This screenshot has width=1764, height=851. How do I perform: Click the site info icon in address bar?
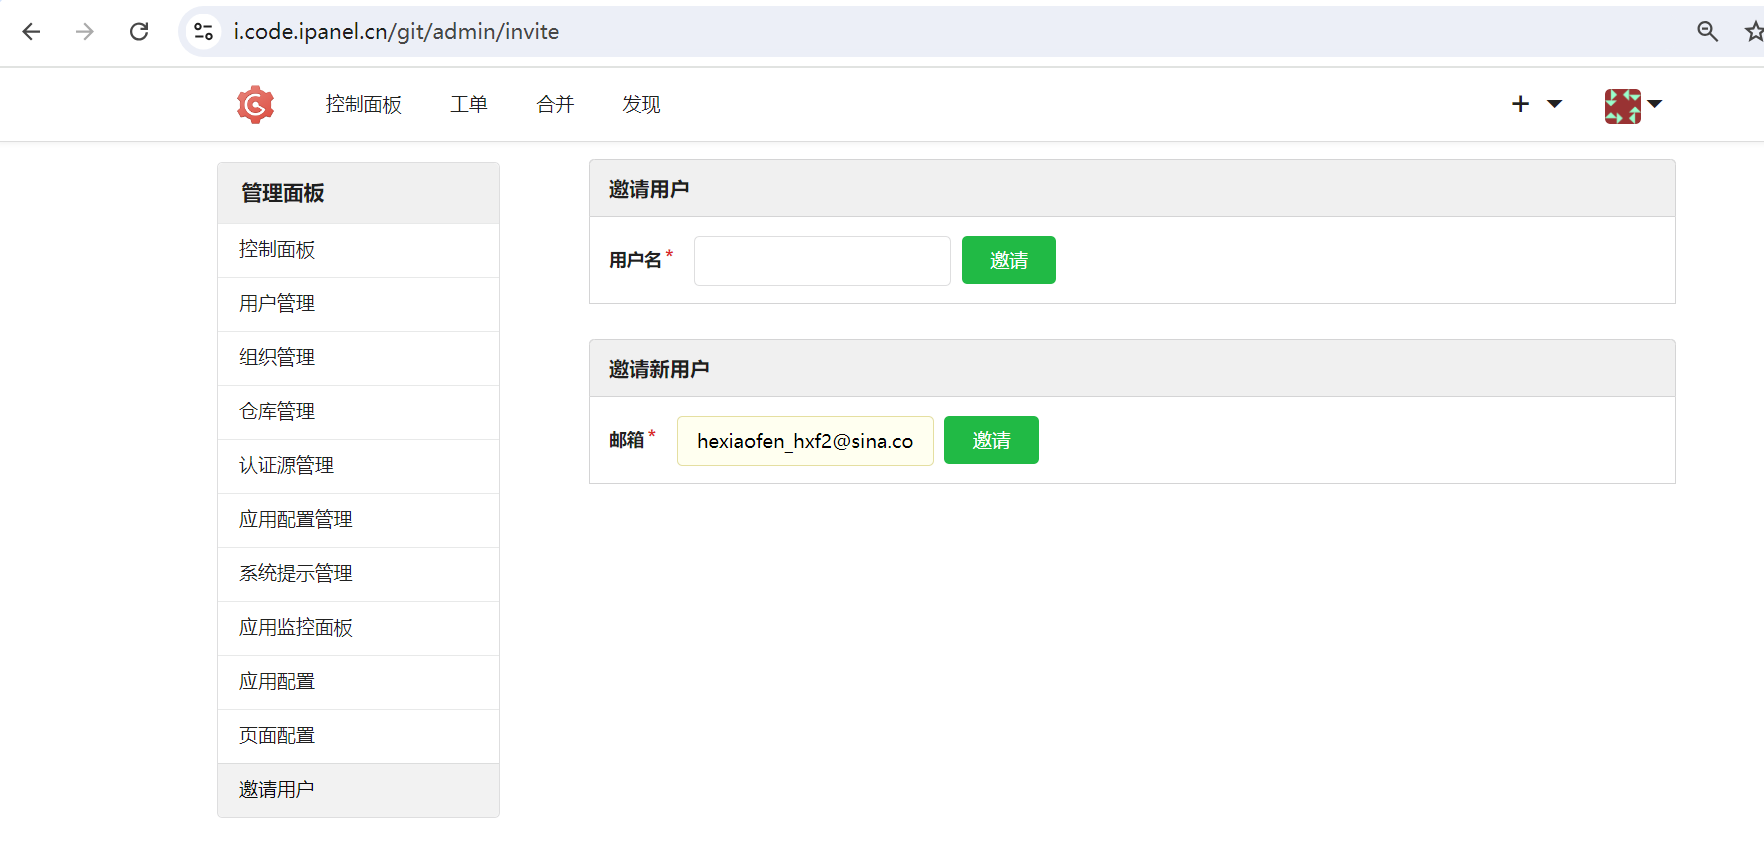[x=204, y=32]
